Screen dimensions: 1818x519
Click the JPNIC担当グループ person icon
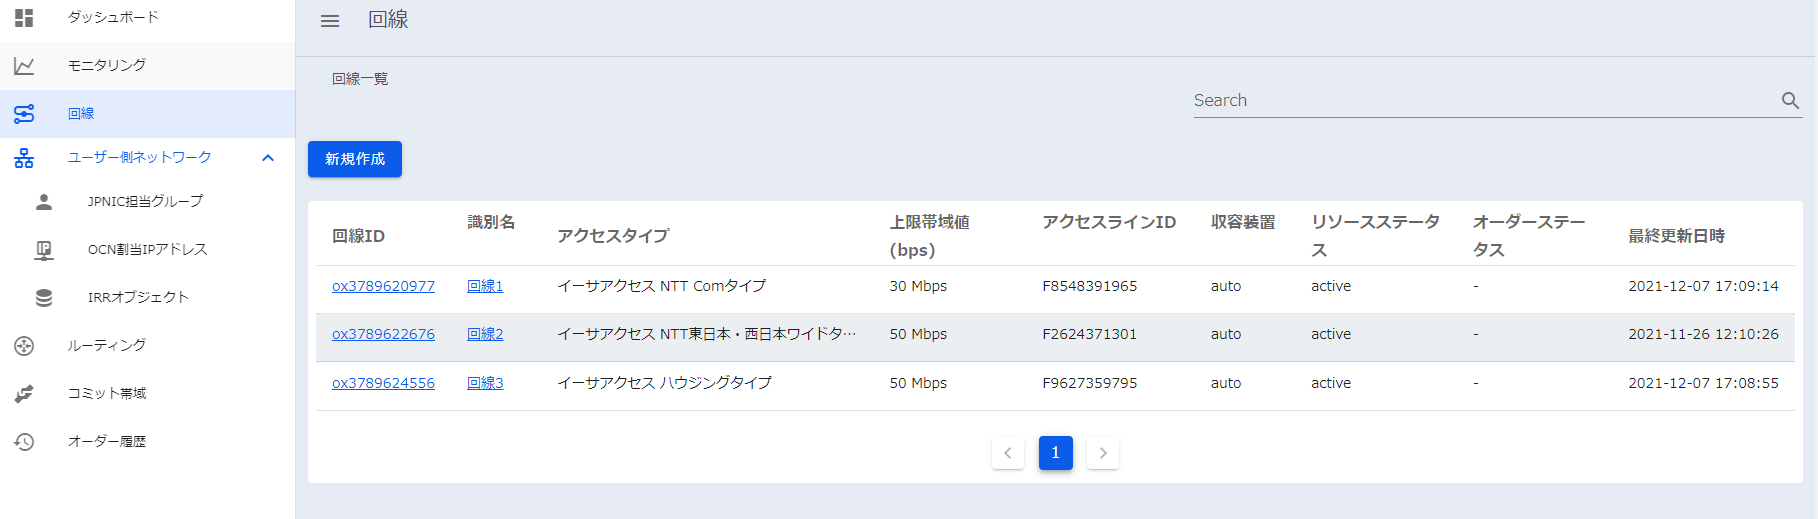44,202
